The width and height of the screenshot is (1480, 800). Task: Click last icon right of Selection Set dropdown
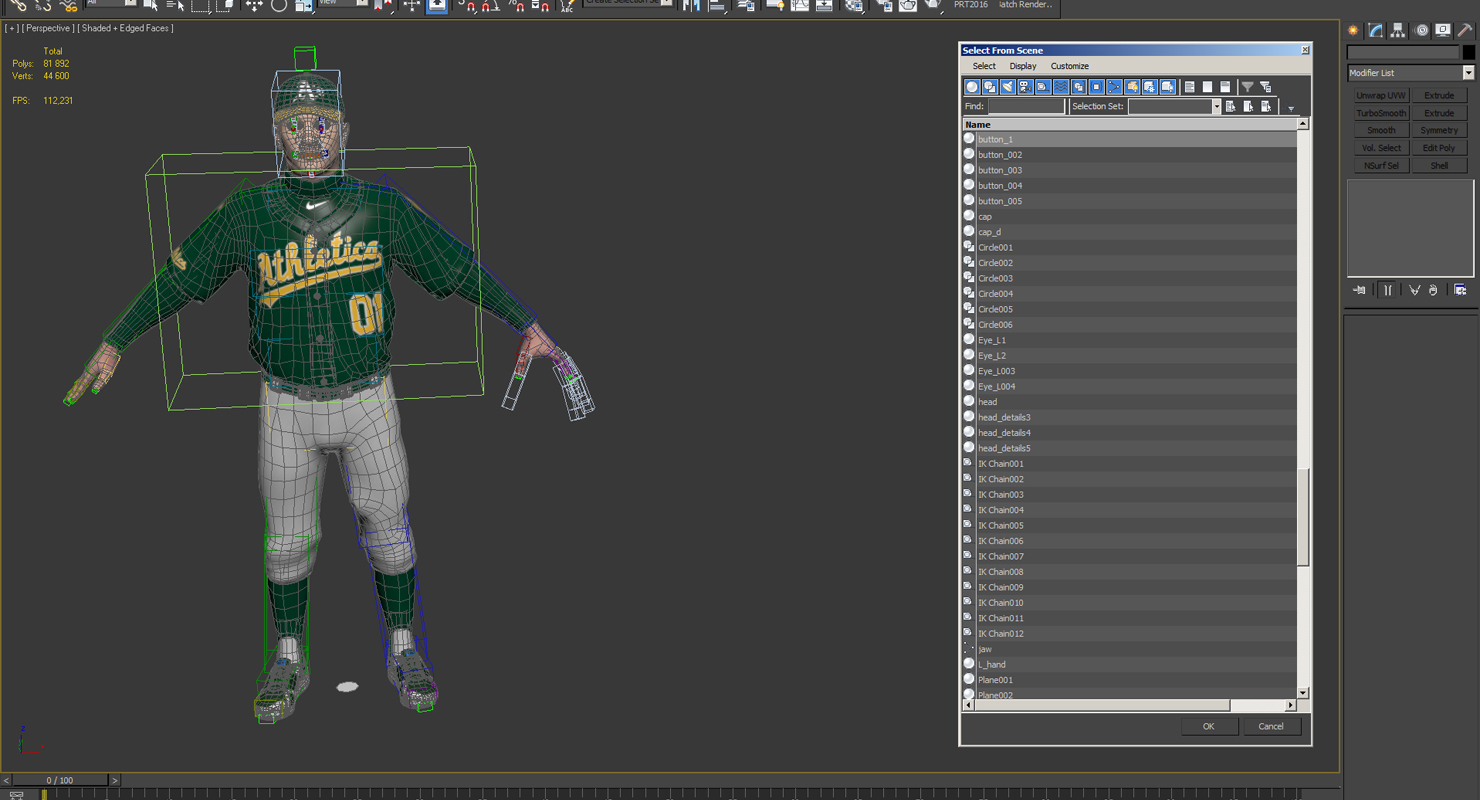click(1267, 106)
